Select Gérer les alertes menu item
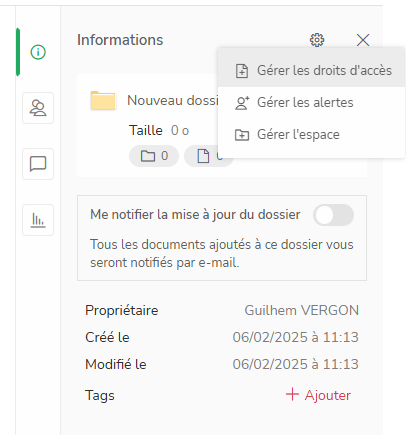 312,103
